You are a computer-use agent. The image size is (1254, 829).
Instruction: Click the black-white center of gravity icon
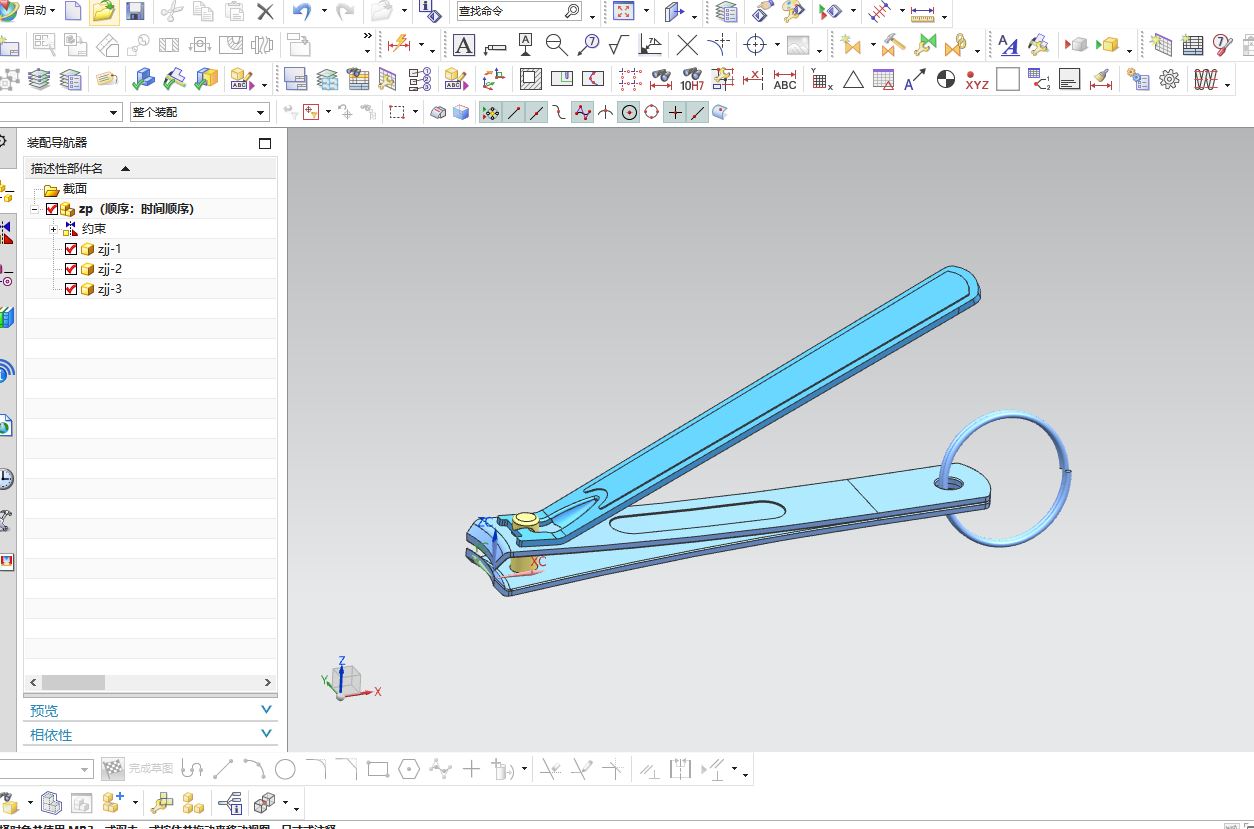[x=945, y=79]
